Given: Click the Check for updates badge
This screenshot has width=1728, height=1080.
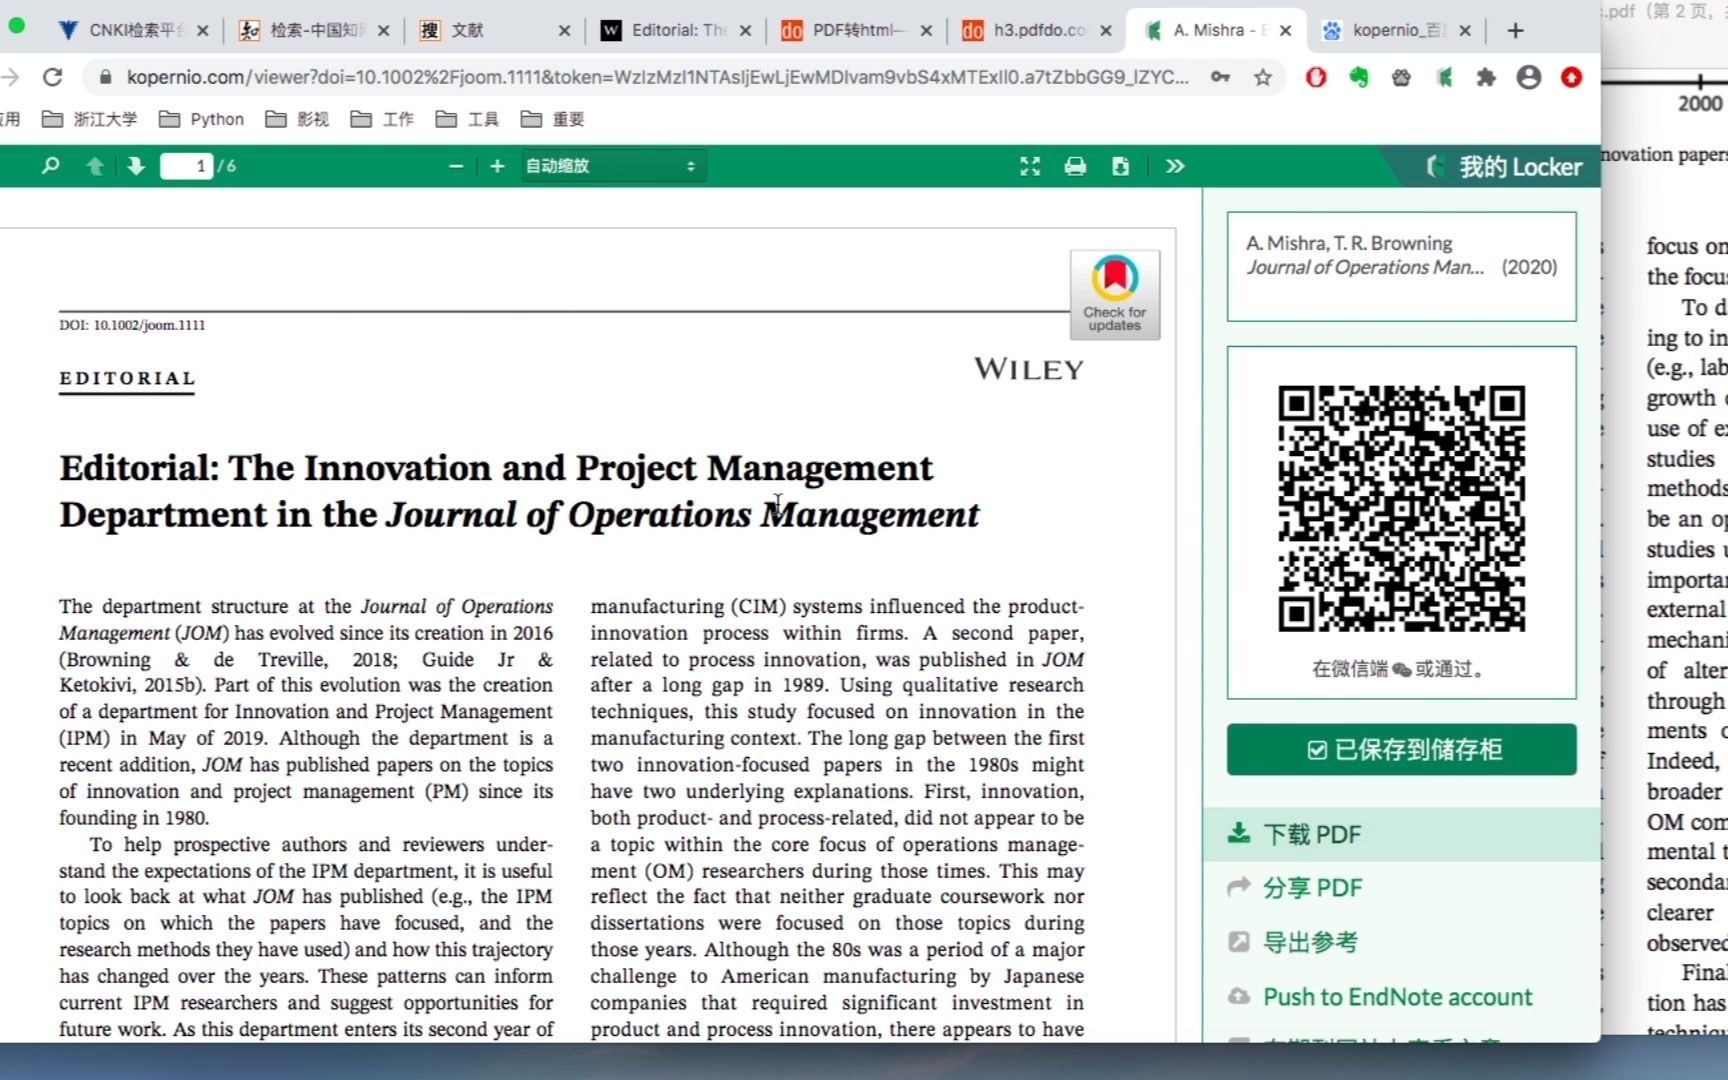Looking at the screenshot, I should pyautogui.click(x=1115, y=295).
